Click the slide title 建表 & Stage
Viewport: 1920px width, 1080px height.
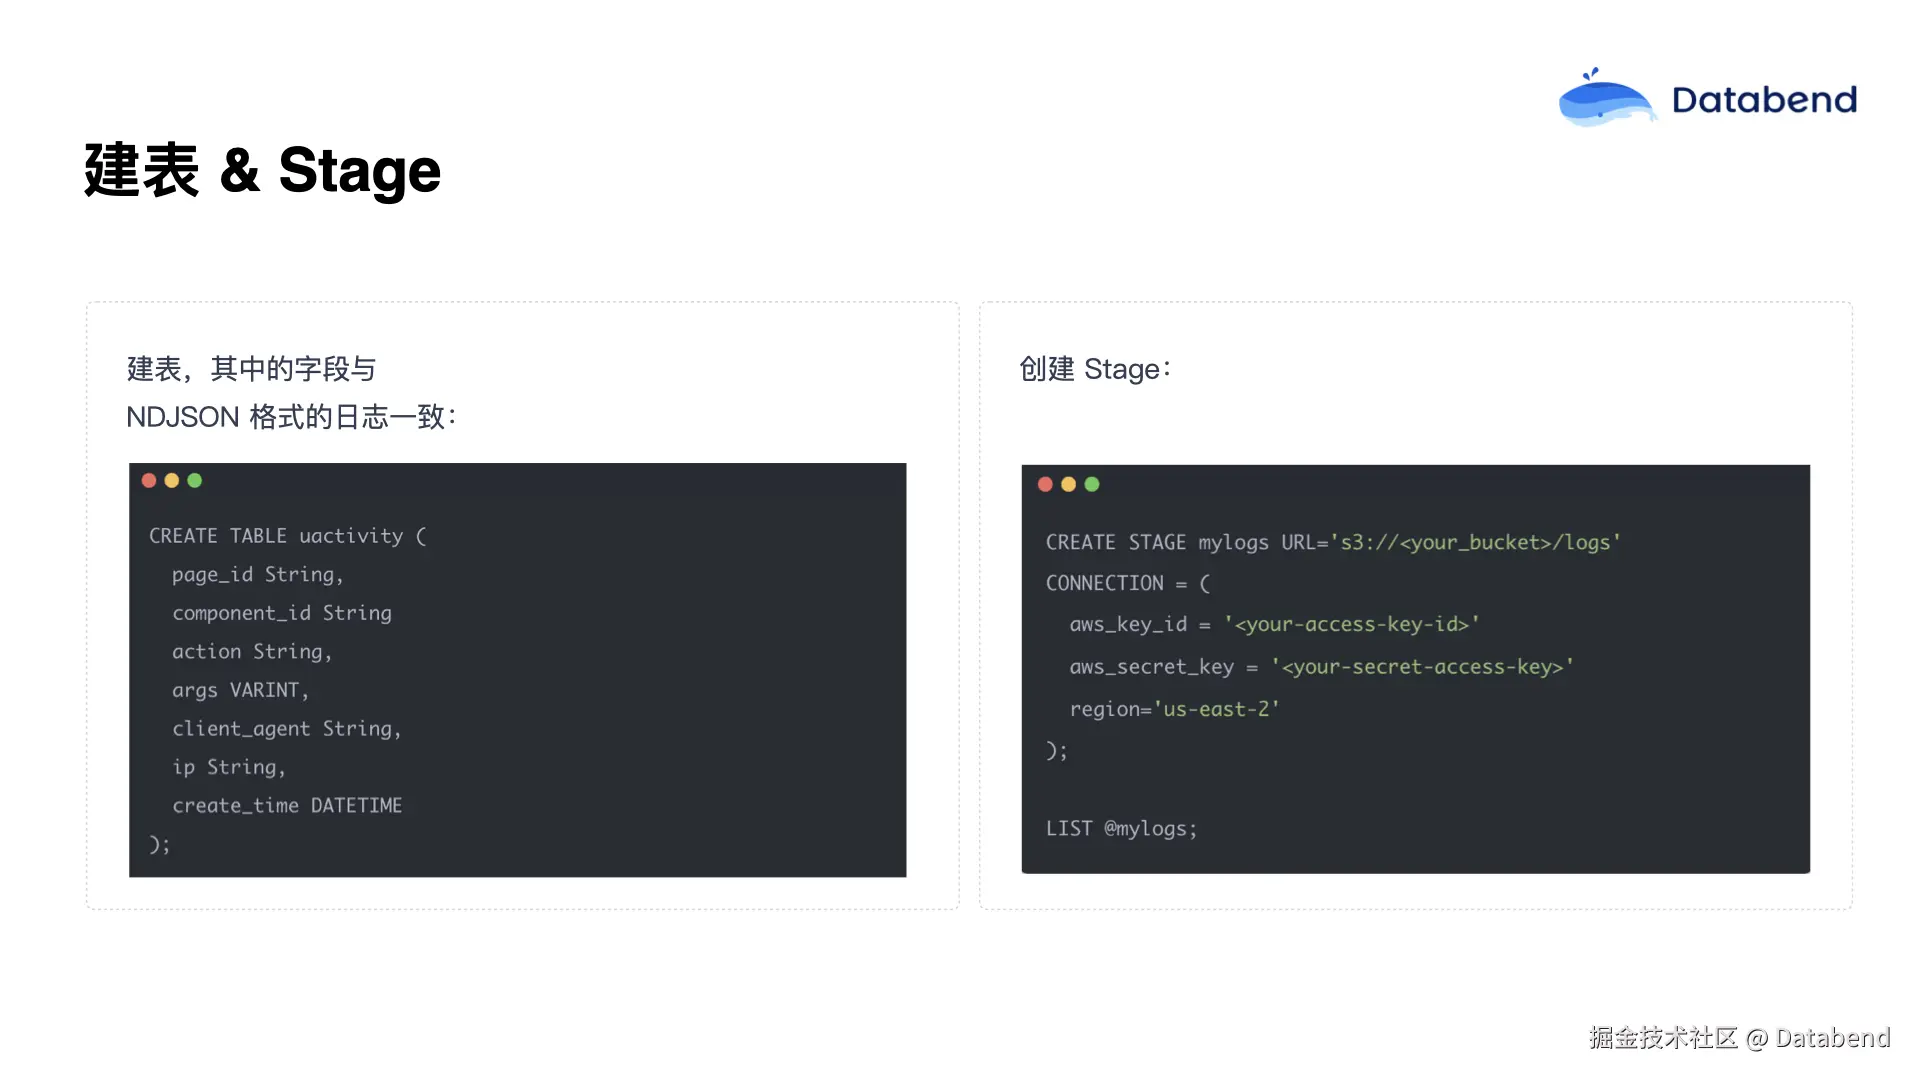262,170
